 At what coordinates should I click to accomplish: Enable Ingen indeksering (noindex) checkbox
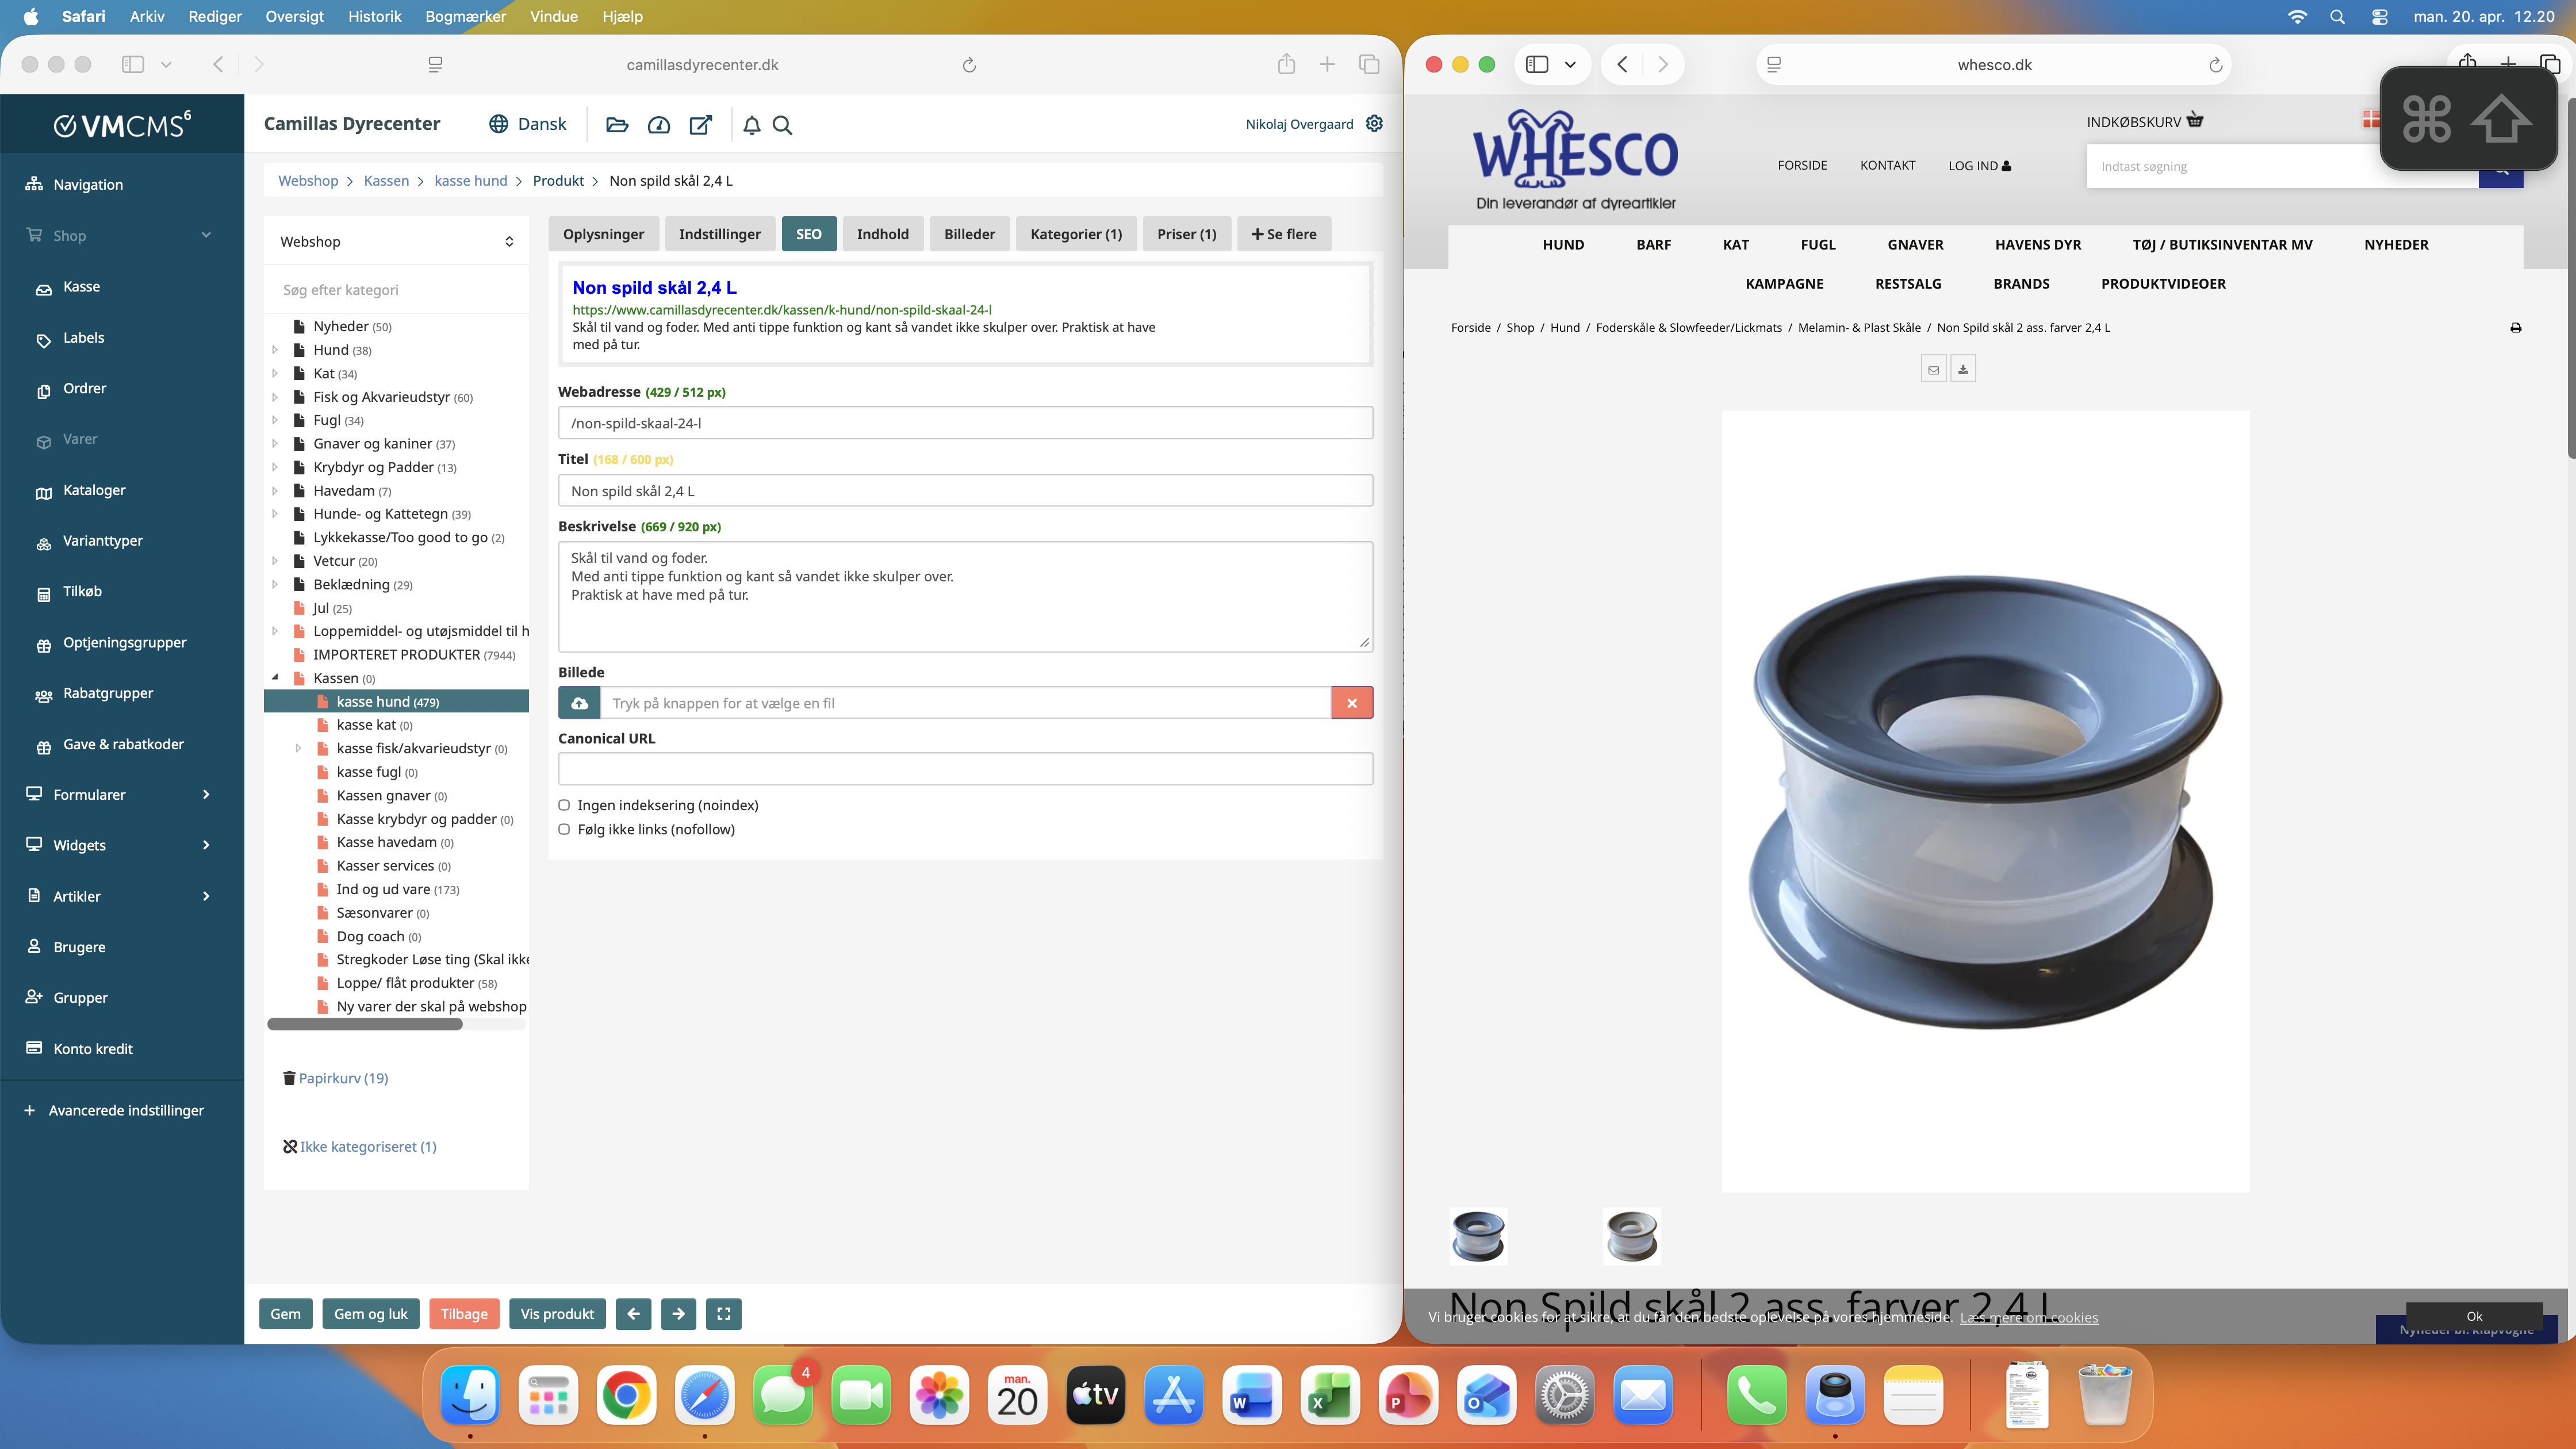coord(564,805)
